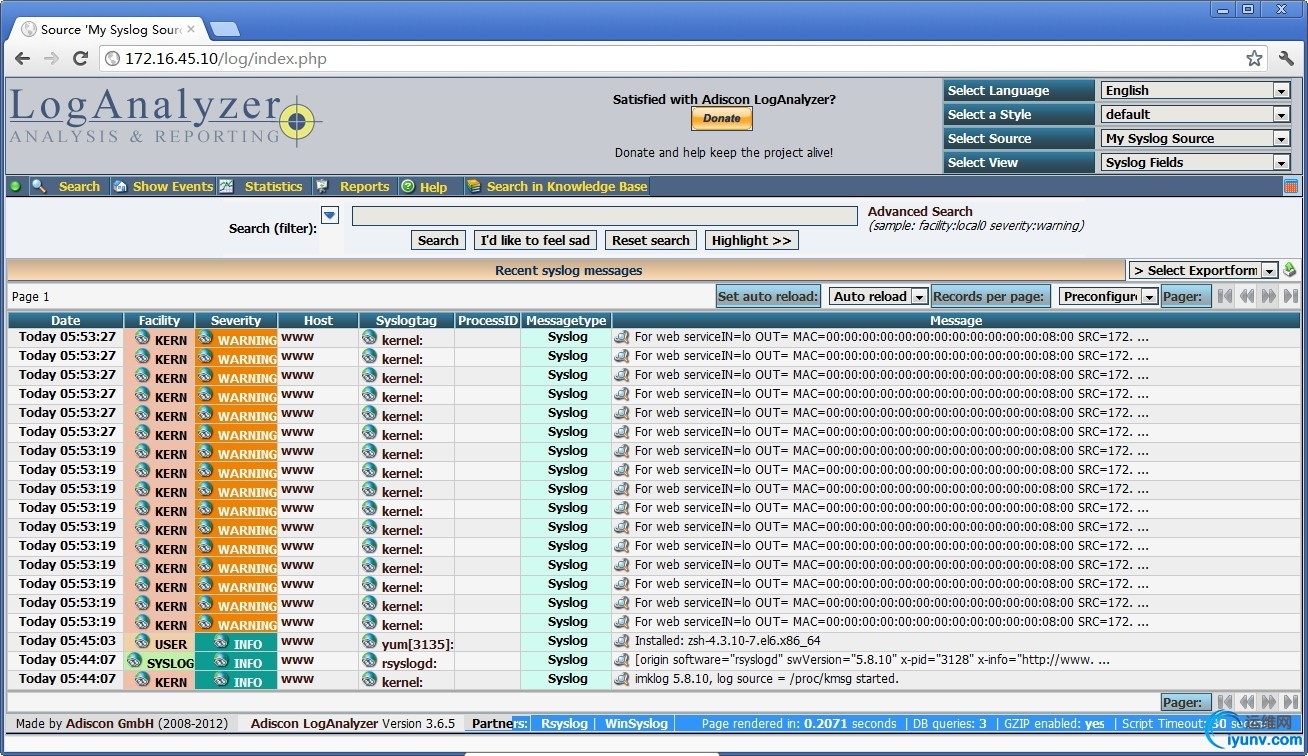Open the Preconfigured records per page dropdown
1308x756 pixels.
tap(1109, 296)
